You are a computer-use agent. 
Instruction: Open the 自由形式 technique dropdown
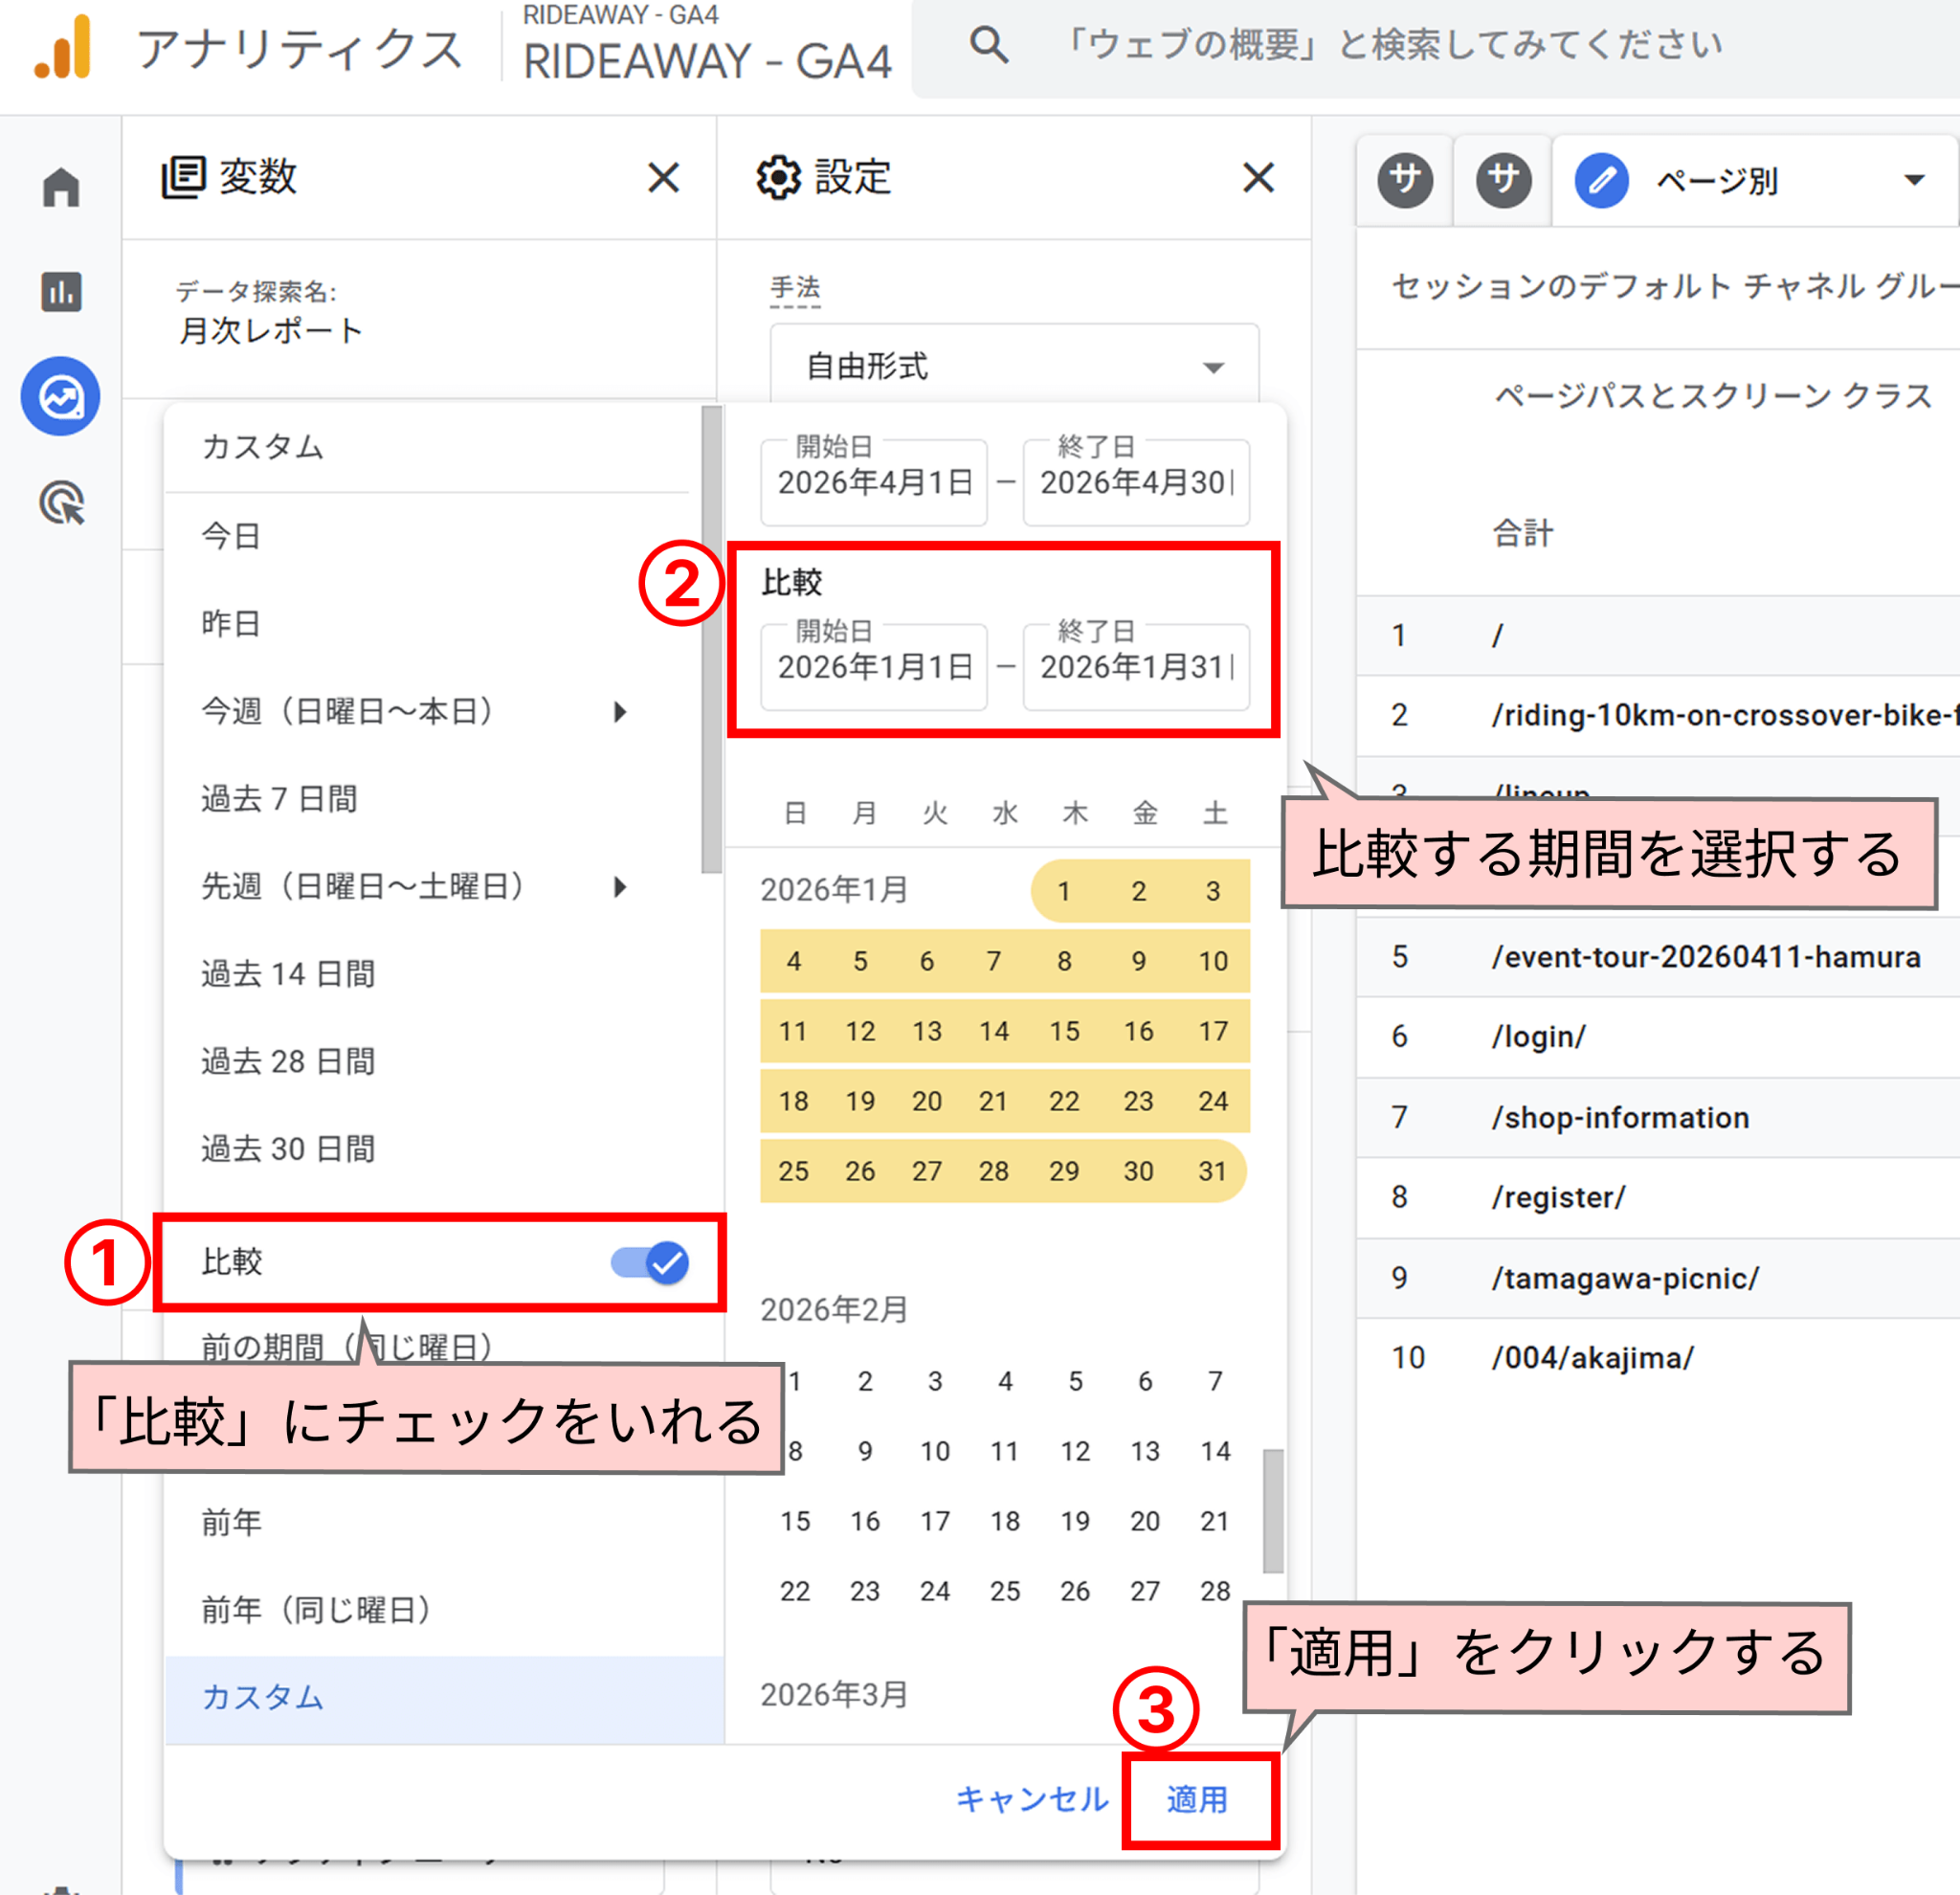click(1014, 366)
